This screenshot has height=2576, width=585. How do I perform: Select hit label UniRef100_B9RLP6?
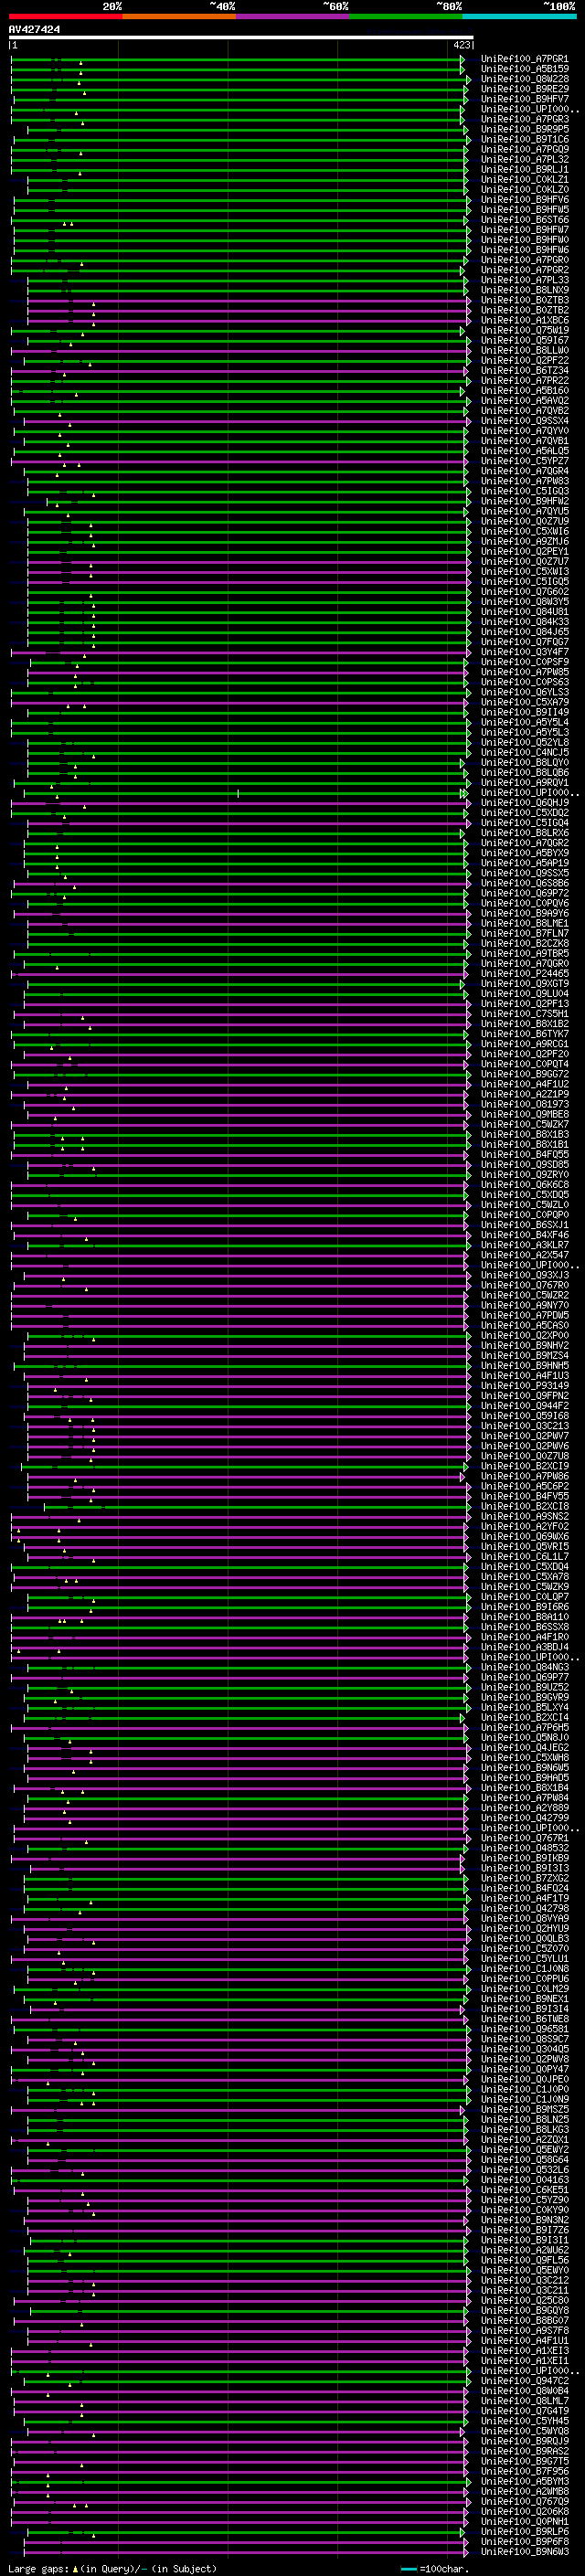coord(525,2532)
